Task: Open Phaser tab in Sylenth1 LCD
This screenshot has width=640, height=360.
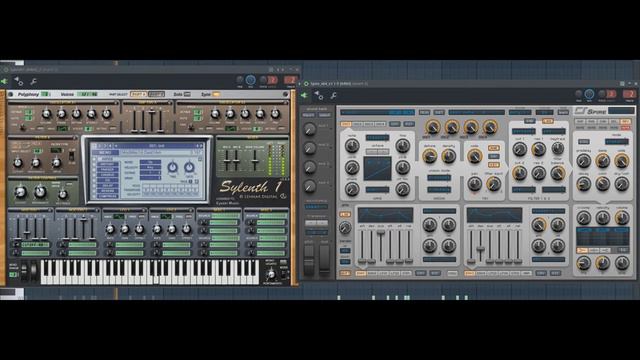Action: [108, 170]
